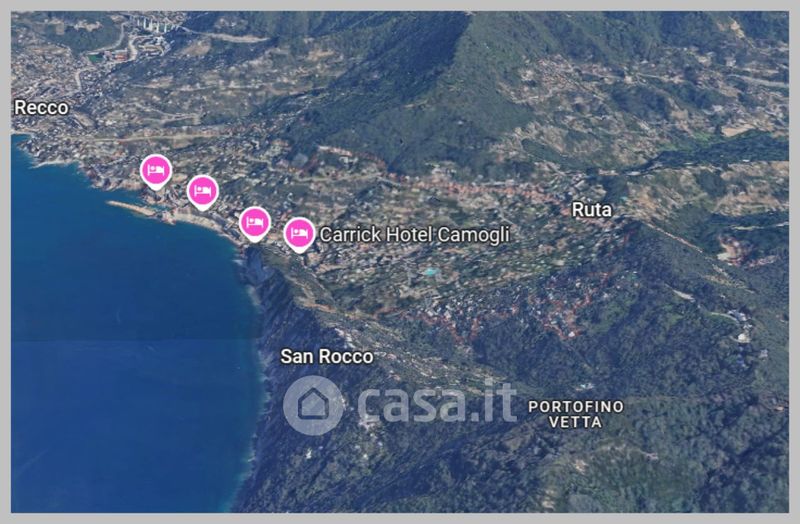Select the Recco town label

(x=41, y=108)
